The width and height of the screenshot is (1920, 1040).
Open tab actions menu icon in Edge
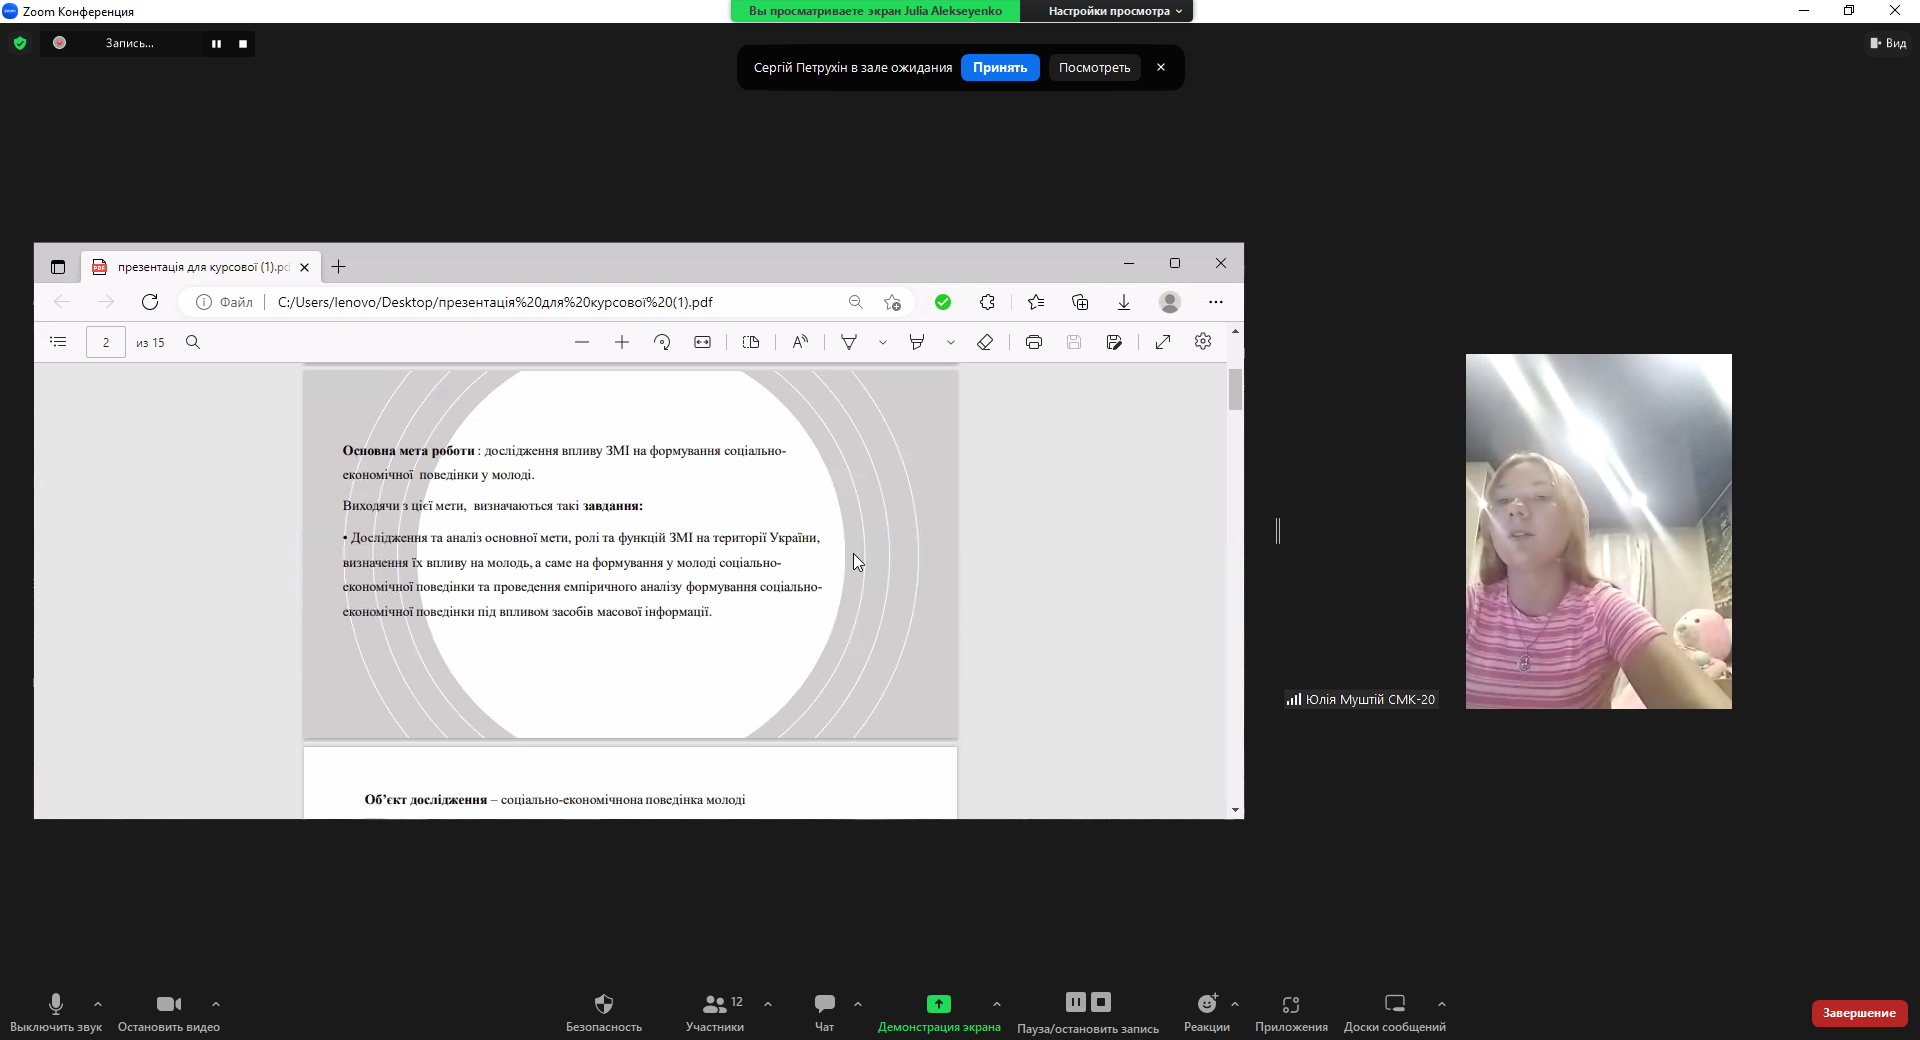pos(58,267)
